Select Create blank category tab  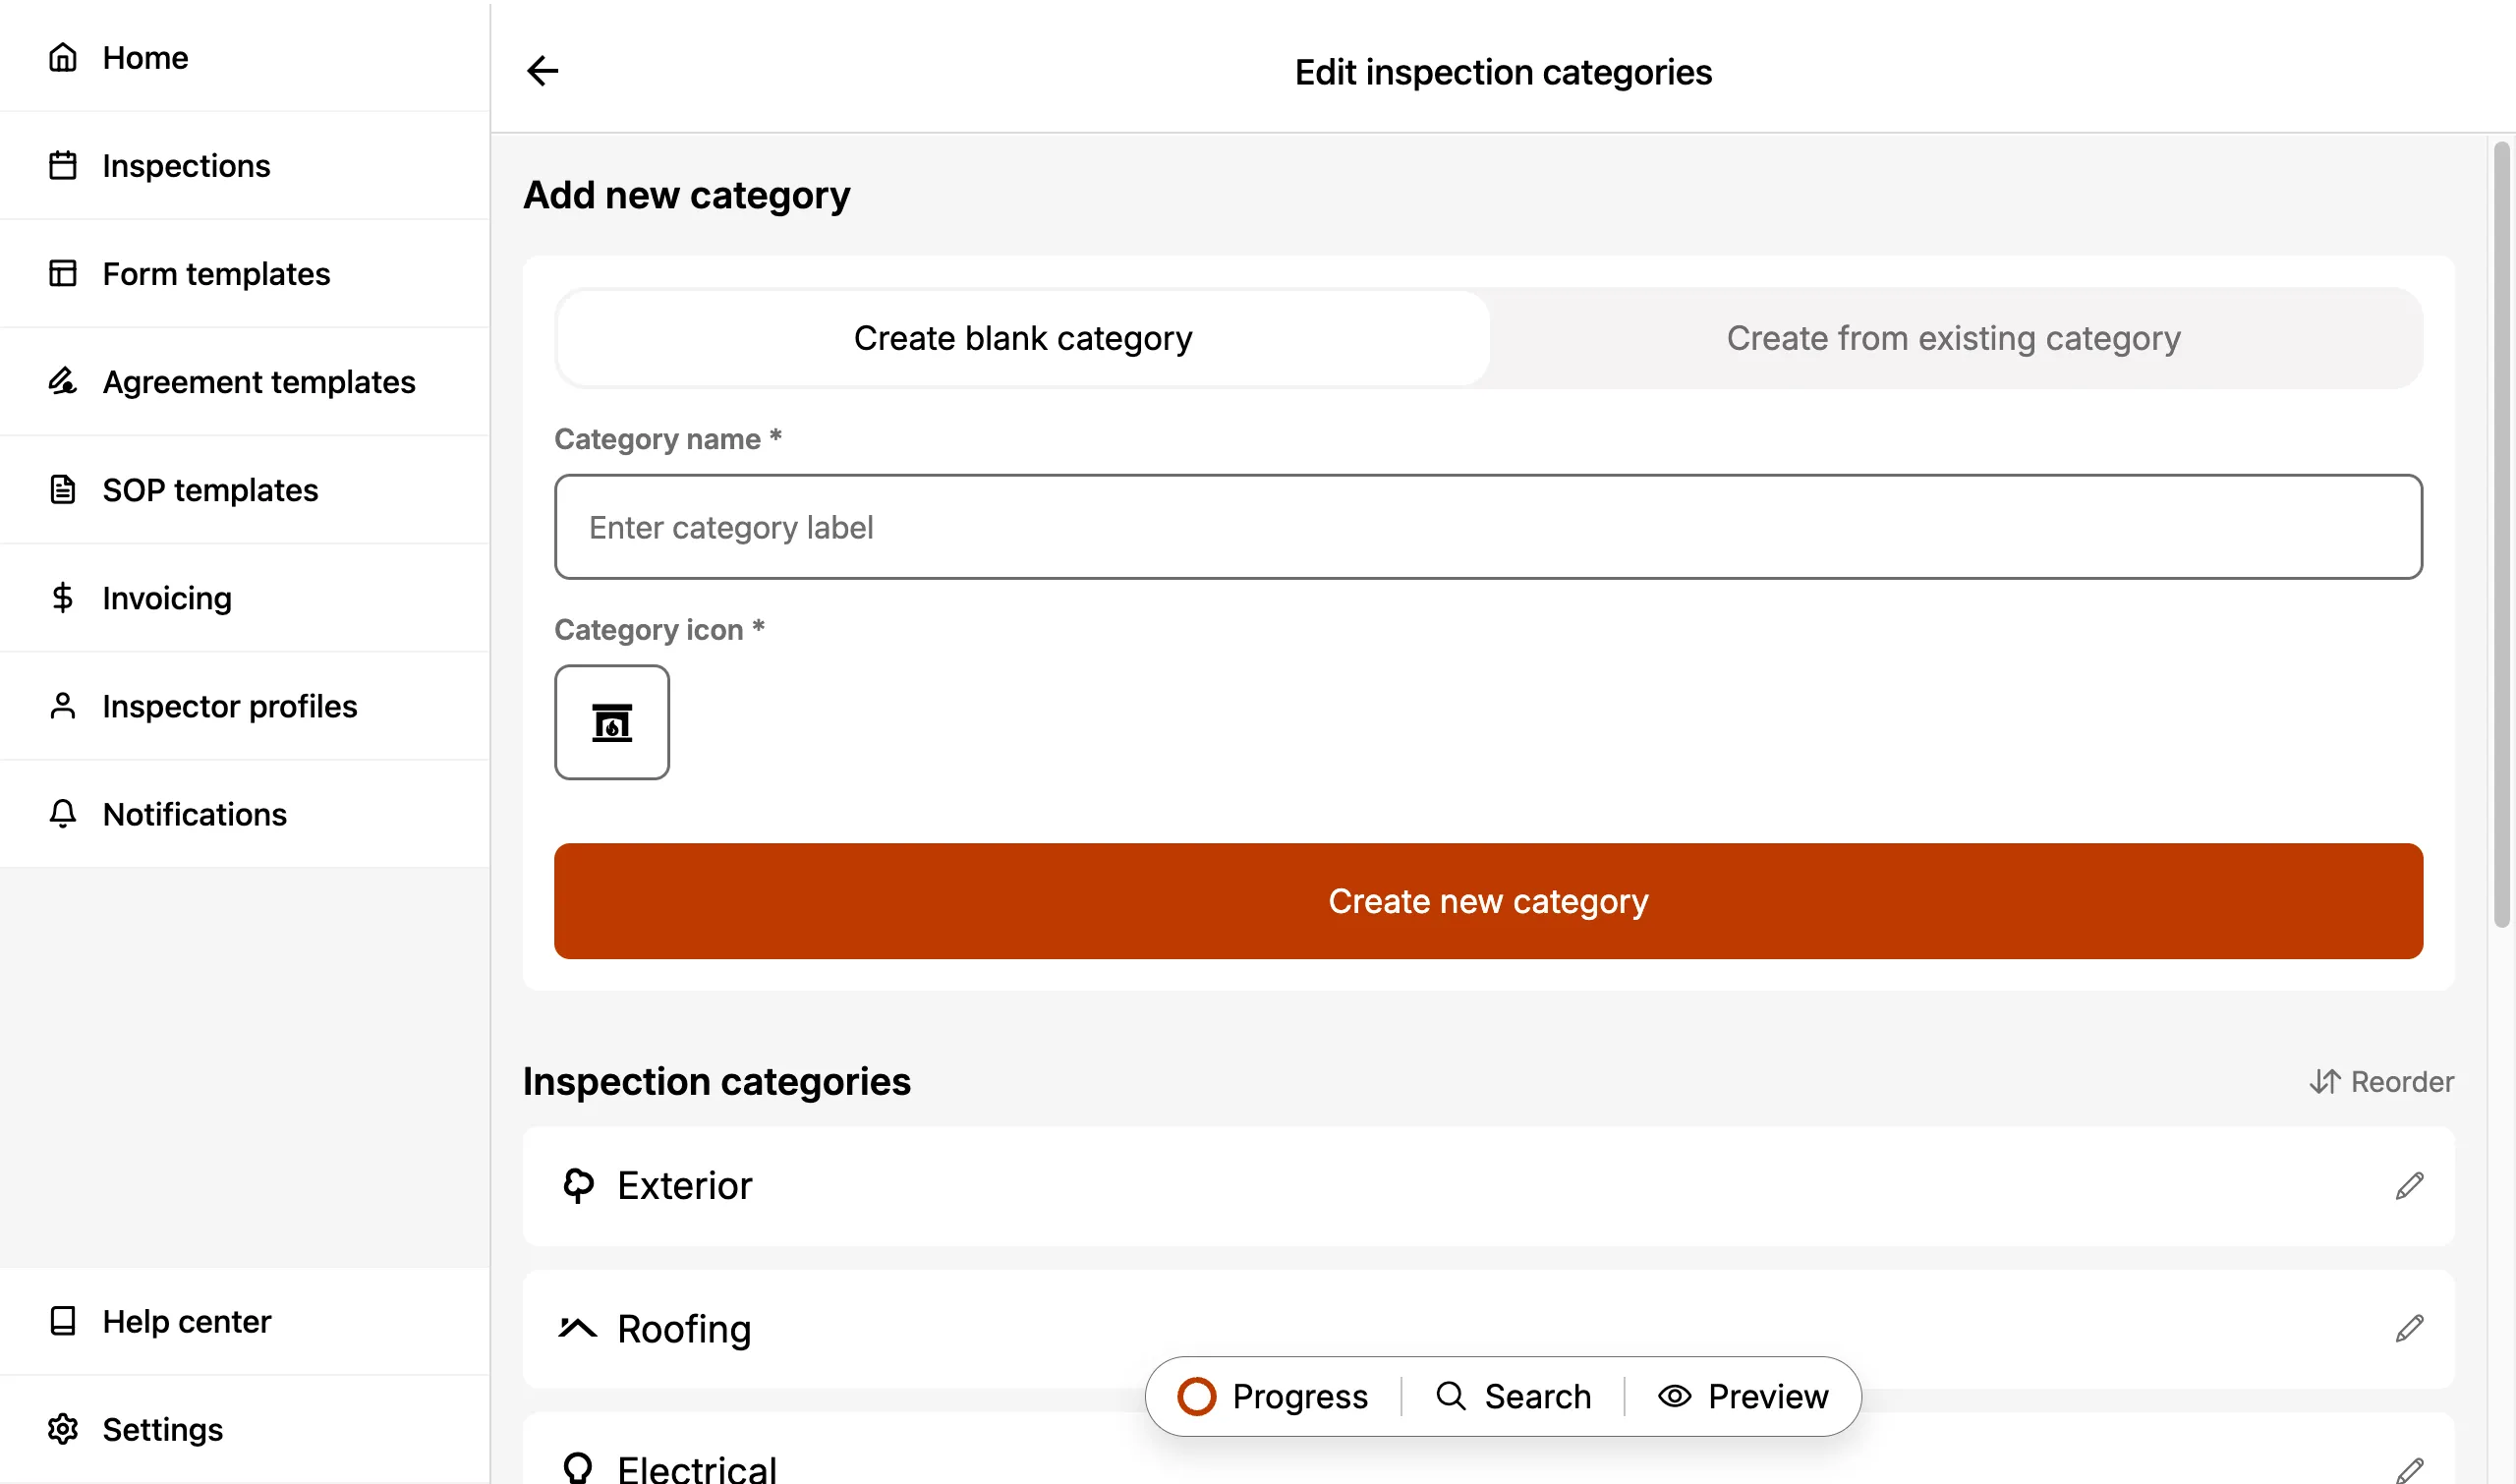point(1023,338)
